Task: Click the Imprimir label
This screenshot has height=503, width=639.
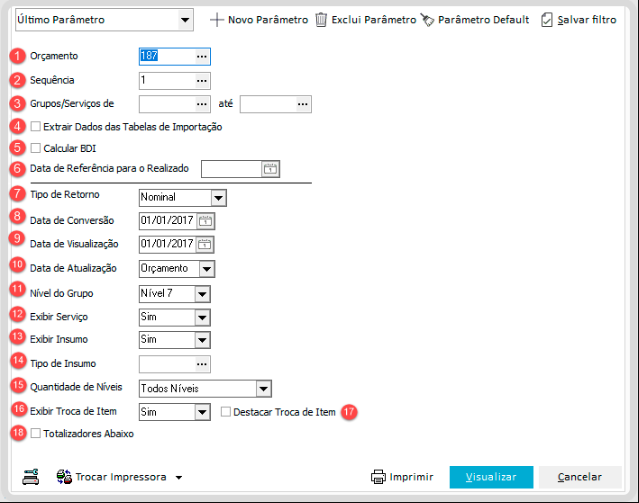Action: (411, 477)
